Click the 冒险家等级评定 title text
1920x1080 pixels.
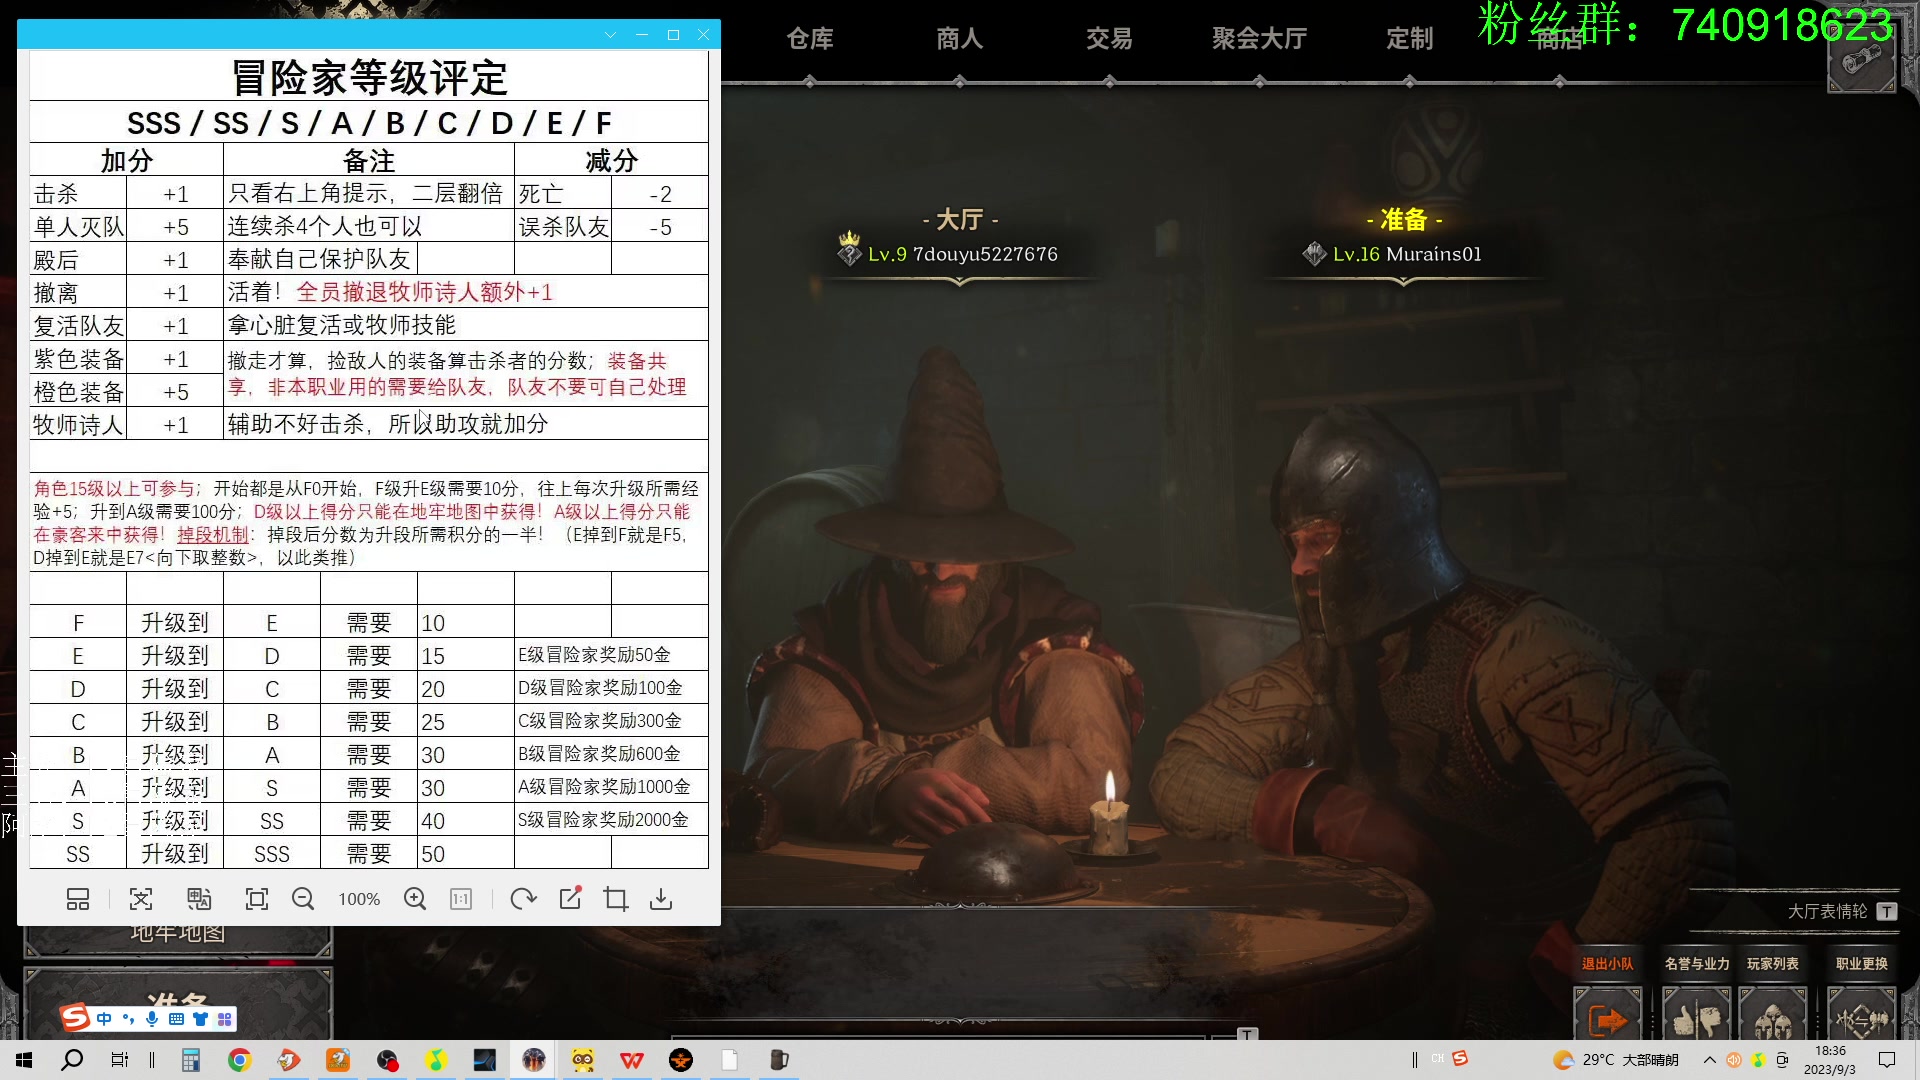pyautogui.click(x=369, y=77)
